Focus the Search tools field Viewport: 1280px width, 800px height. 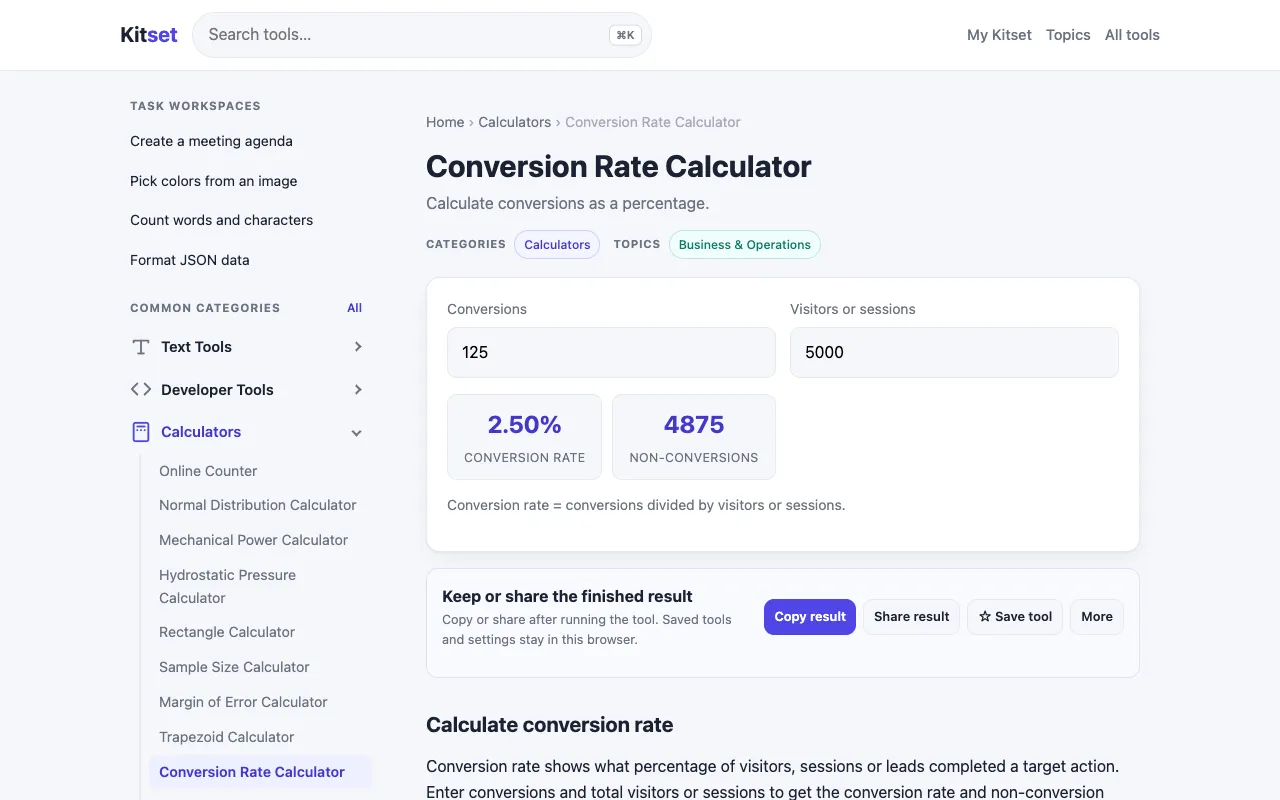point(422,35)
